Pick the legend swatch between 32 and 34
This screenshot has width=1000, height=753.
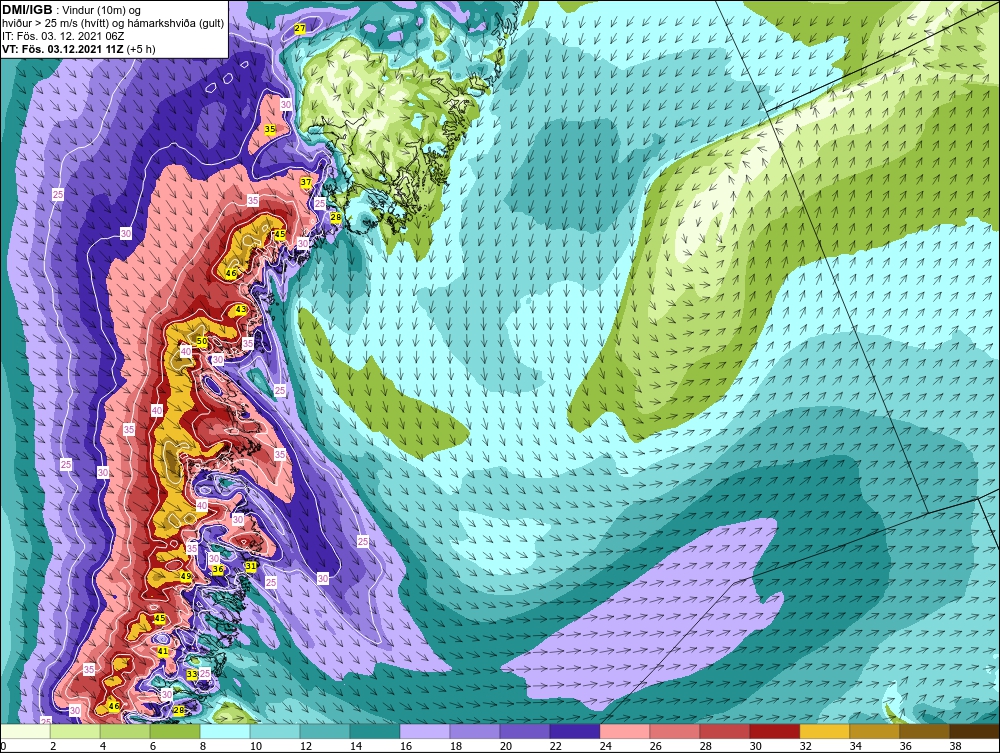(x=825, y=731)
